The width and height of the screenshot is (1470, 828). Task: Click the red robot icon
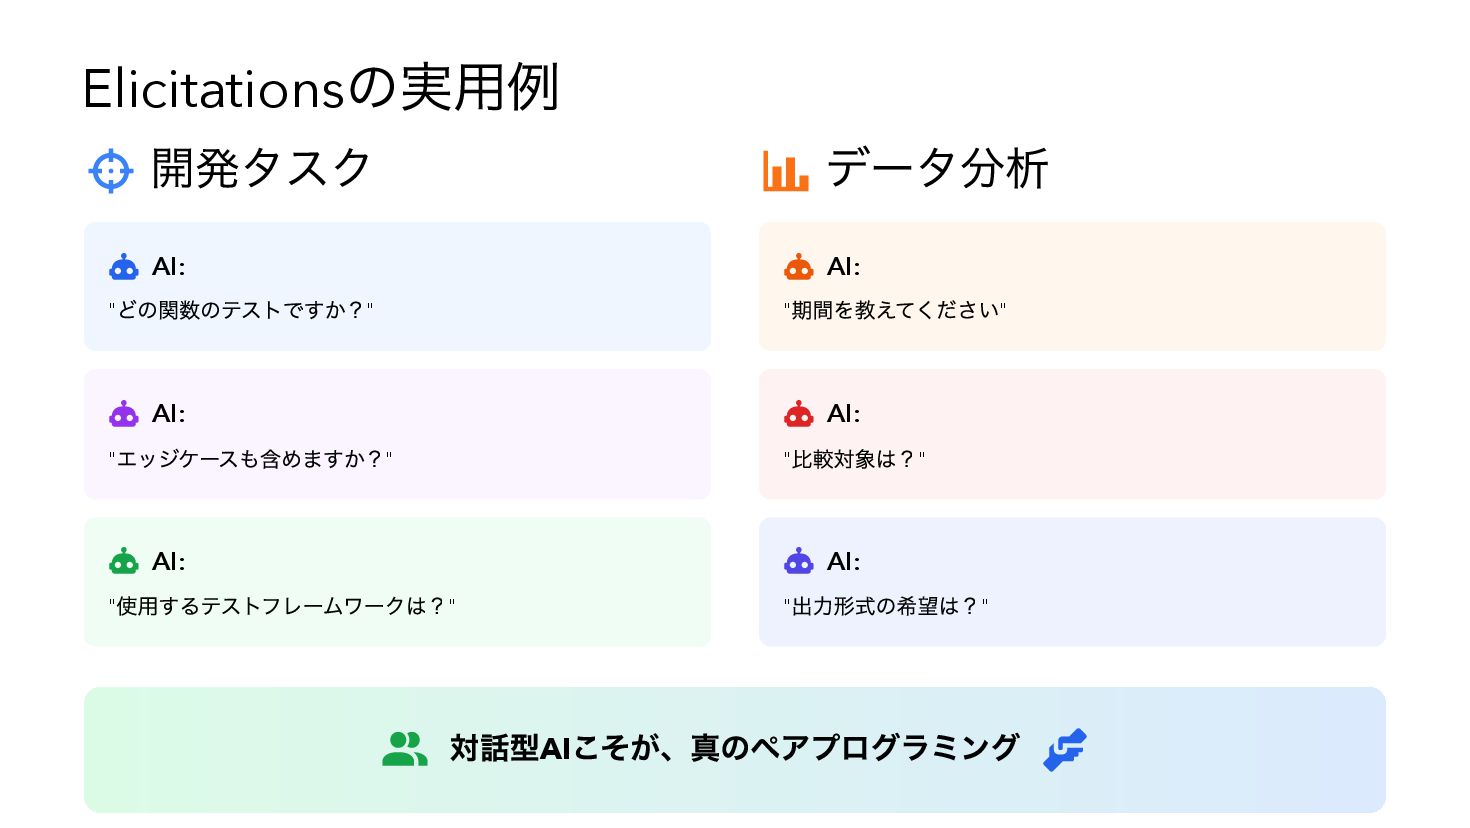pyautogui.click(x=799, y=414)
